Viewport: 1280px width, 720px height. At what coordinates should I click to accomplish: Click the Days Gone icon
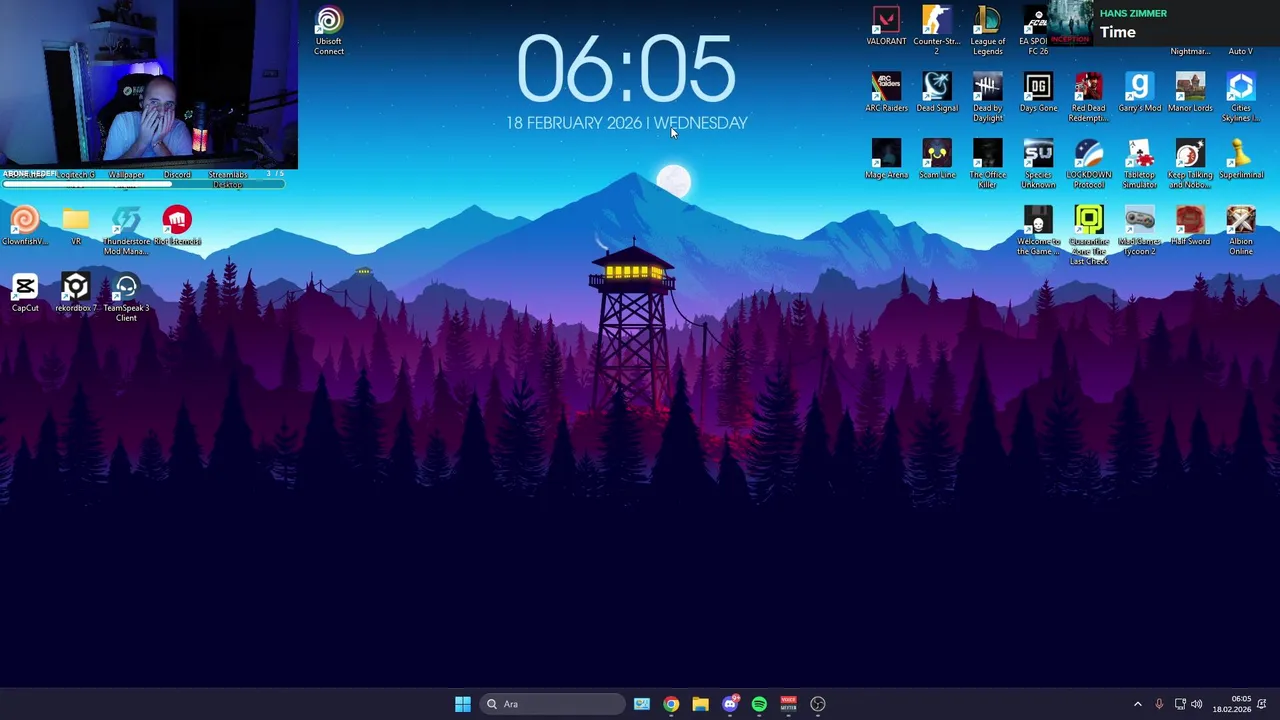[x=1038, y=92]
